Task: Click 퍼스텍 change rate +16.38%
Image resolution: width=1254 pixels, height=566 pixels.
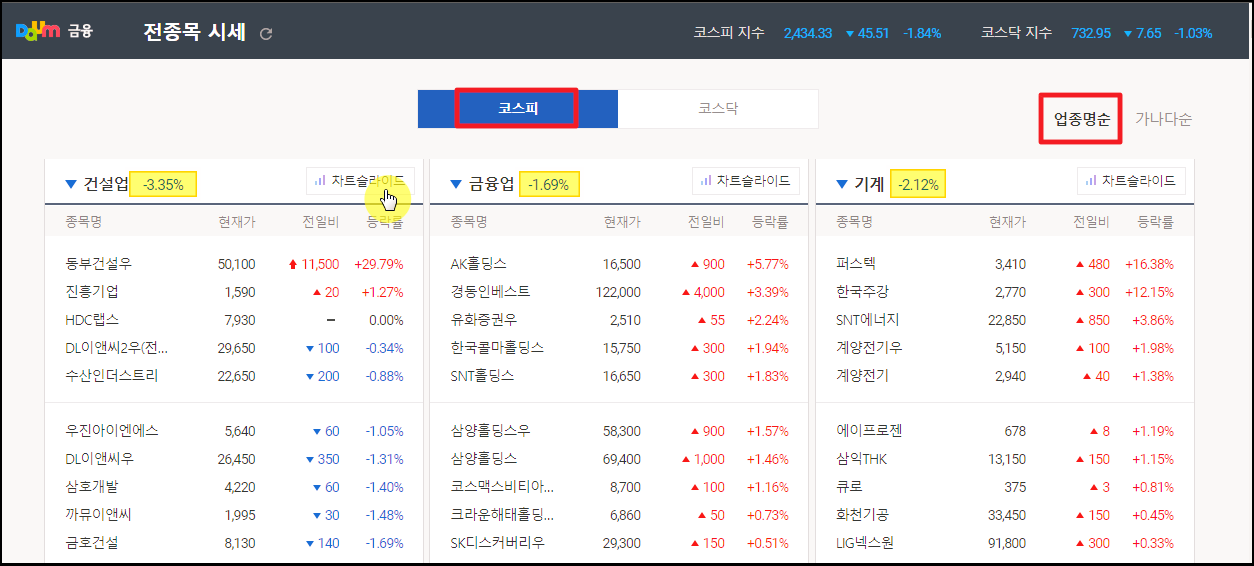Action: pos(1149,264)
